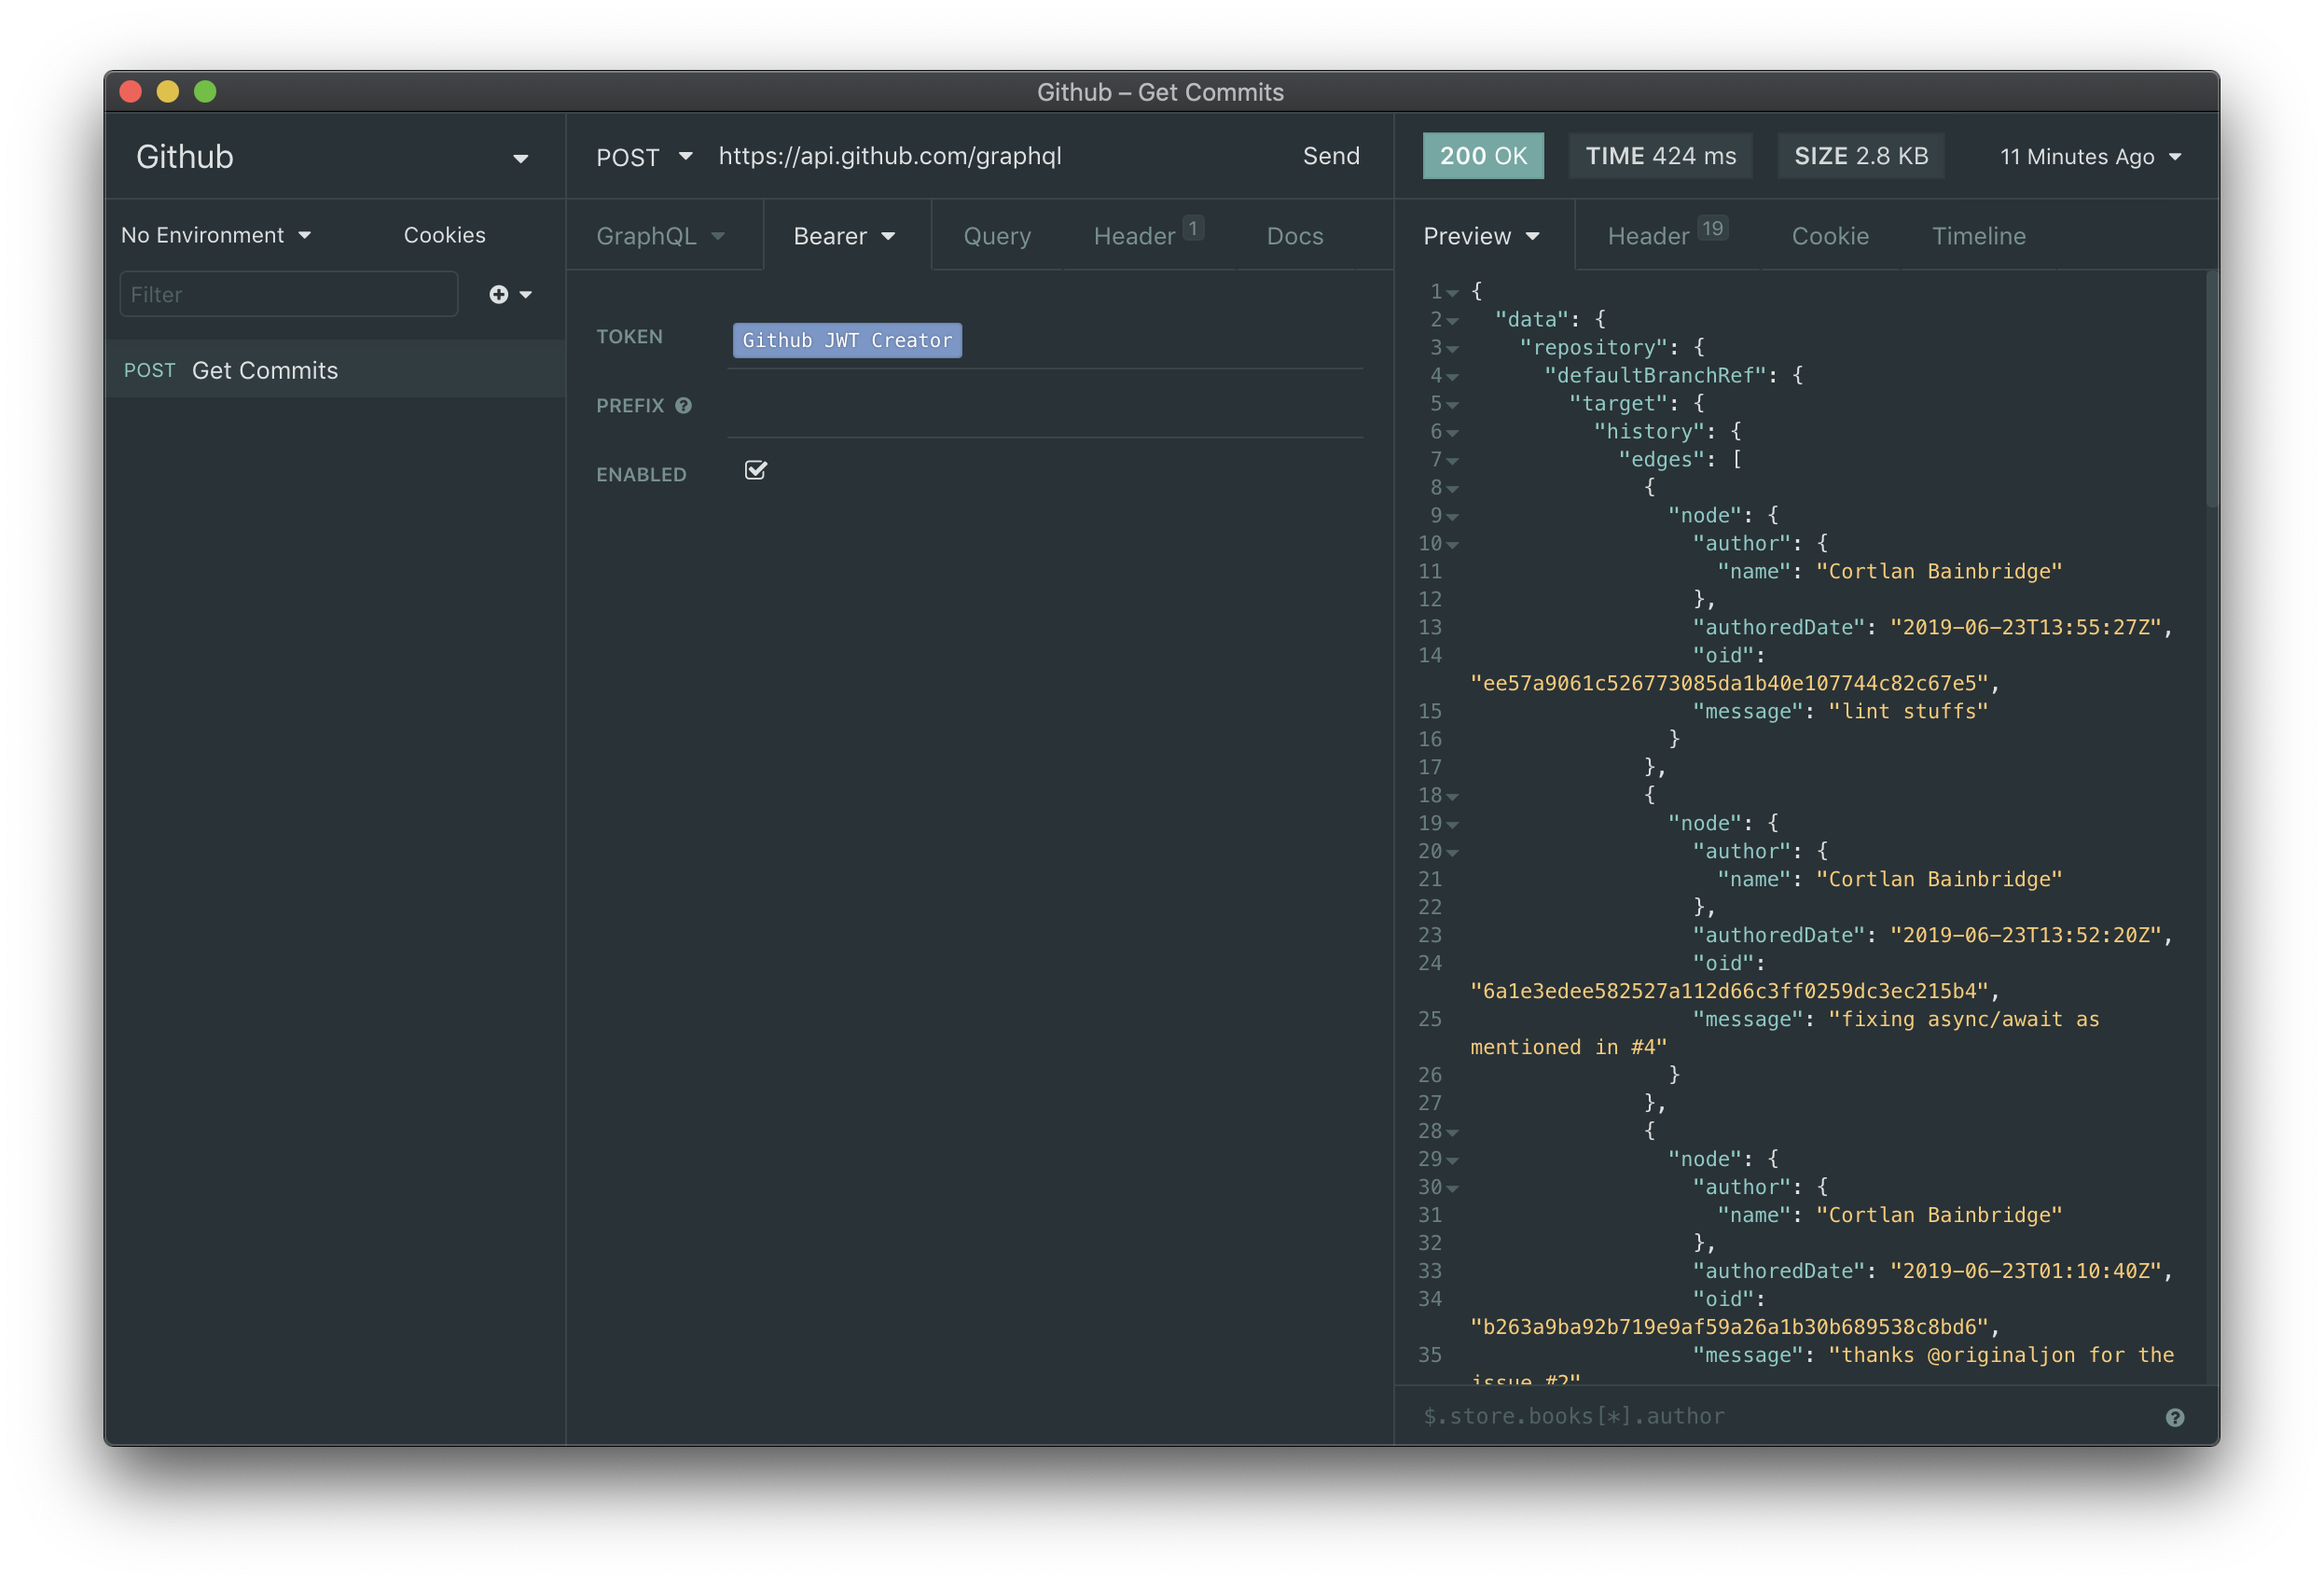Screen dimensions: 2324x1584
Task: Uncheck the ENABLED checkbox
Action: [755, 470]
